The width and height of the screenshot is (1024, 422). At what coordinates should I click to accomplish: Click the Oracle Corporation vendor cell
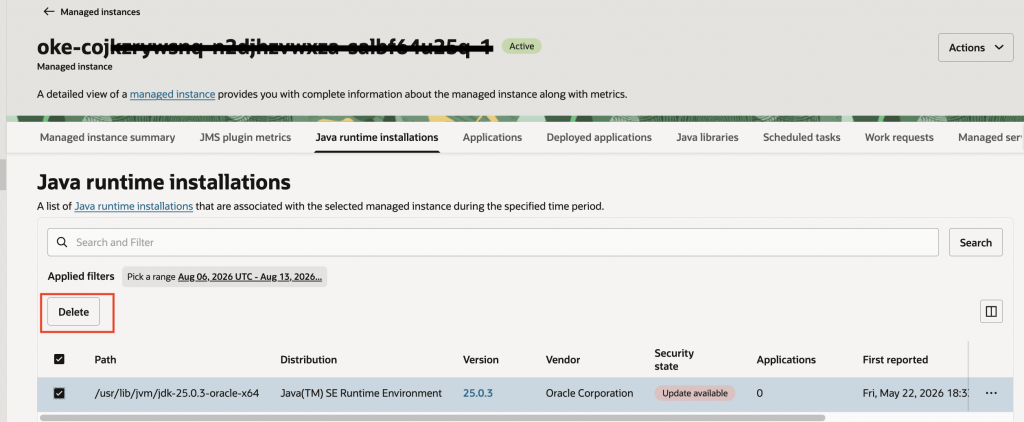coord(590,393)
